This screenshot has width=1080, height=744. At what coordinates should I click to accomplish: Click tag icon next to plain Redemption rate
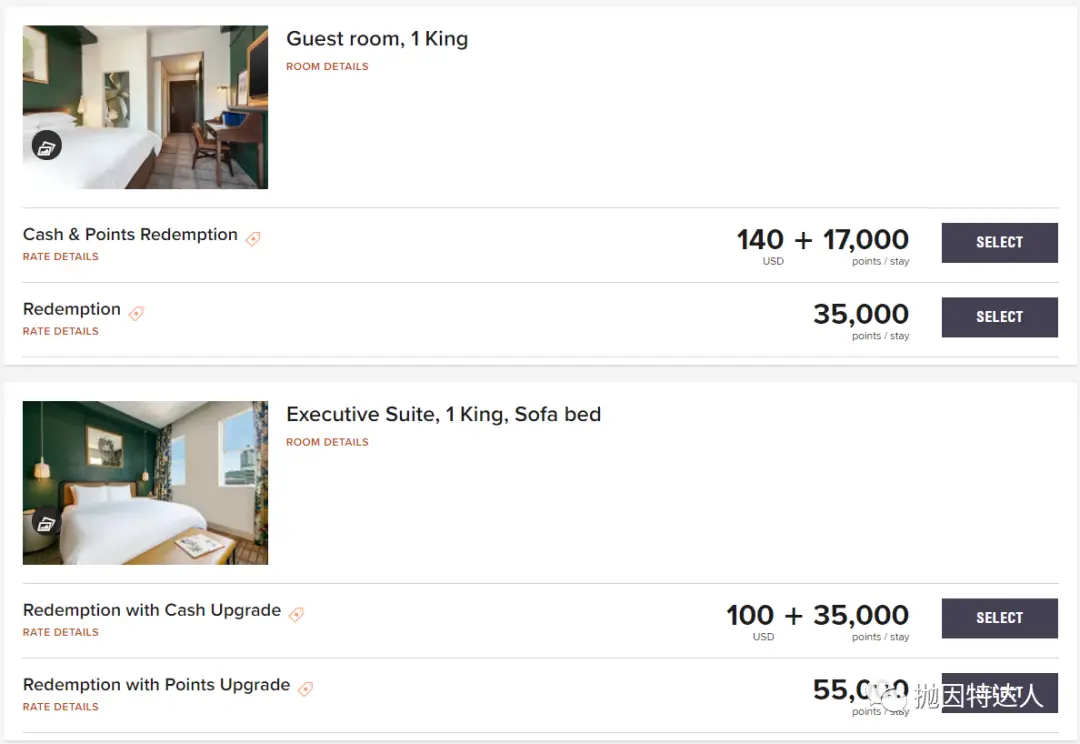pos(136,313)
